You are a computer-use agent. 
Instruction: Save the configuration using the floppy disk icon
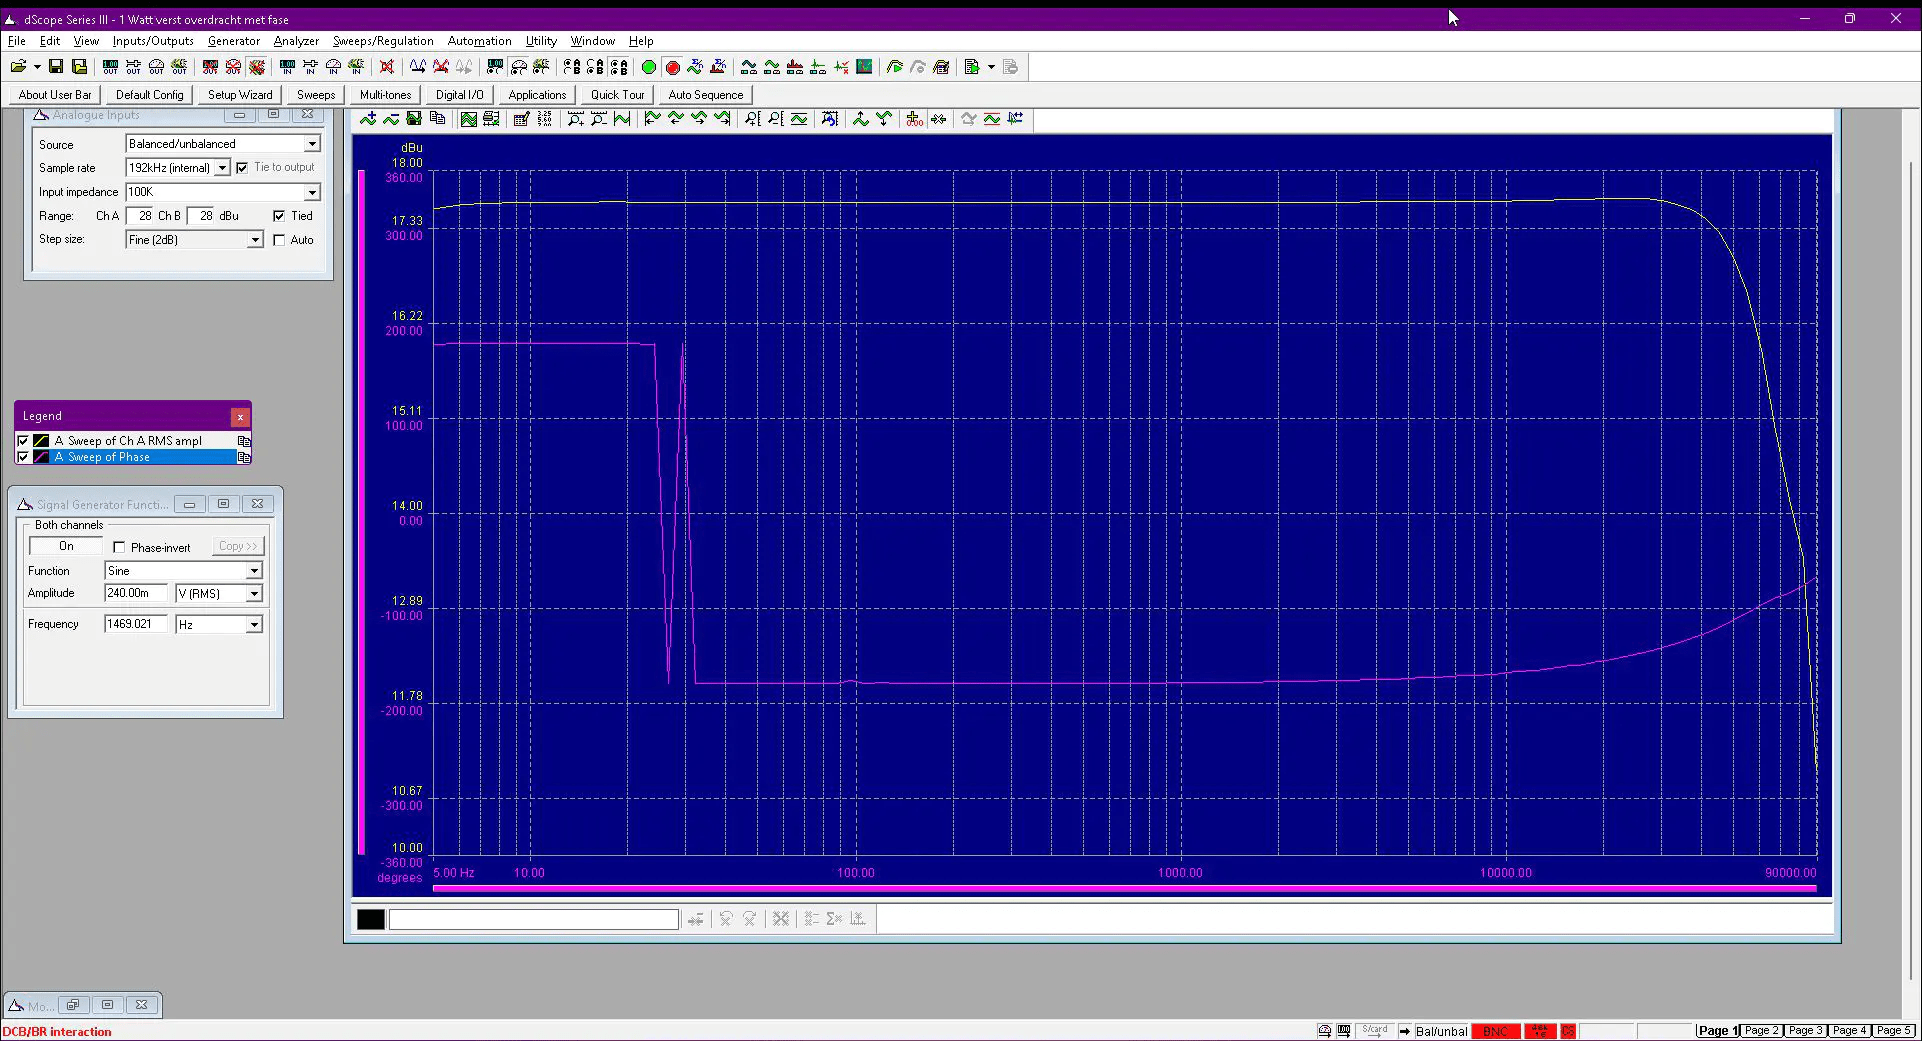click(56, 67)
